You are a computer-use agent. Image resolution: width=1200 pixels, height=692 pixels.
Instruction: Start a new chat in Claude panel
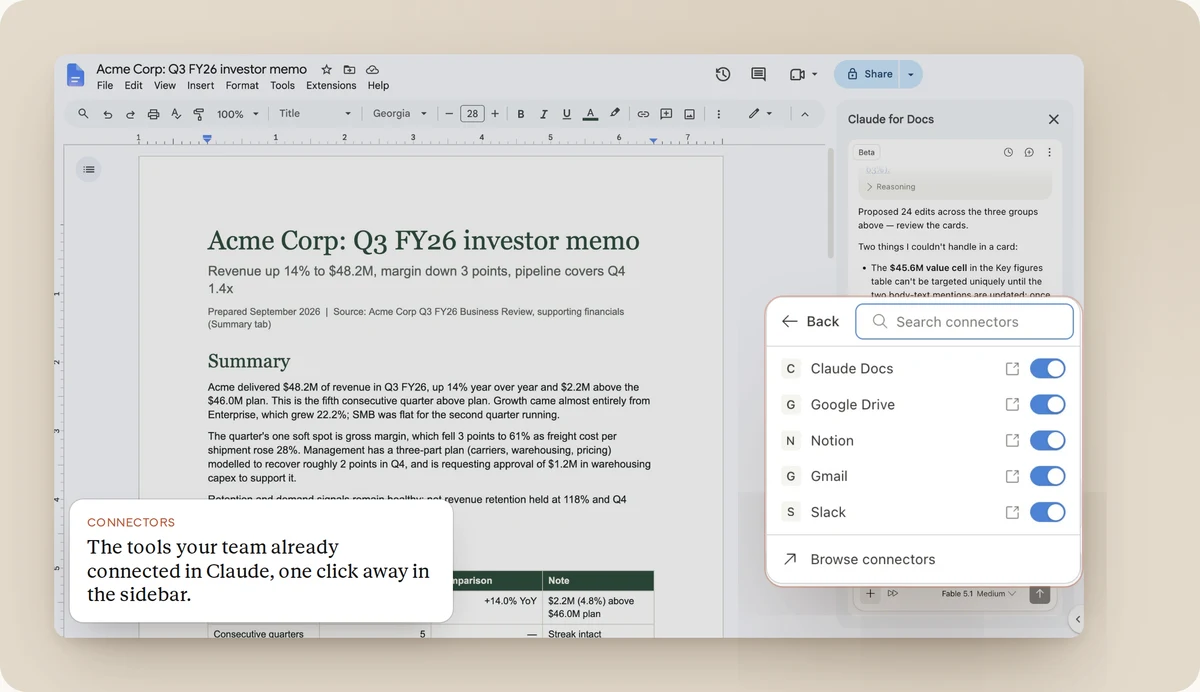(x=1029, y=153)
